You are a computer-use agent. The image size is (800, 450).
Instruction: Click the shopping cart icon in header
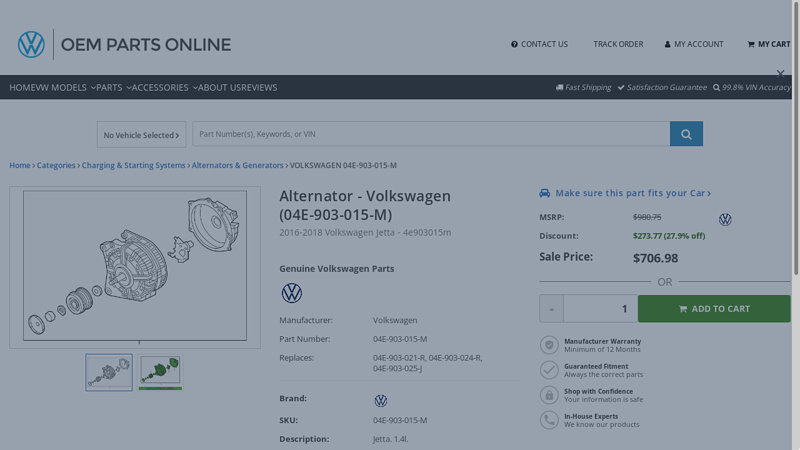pyautogui.click(x=751, y=44)
